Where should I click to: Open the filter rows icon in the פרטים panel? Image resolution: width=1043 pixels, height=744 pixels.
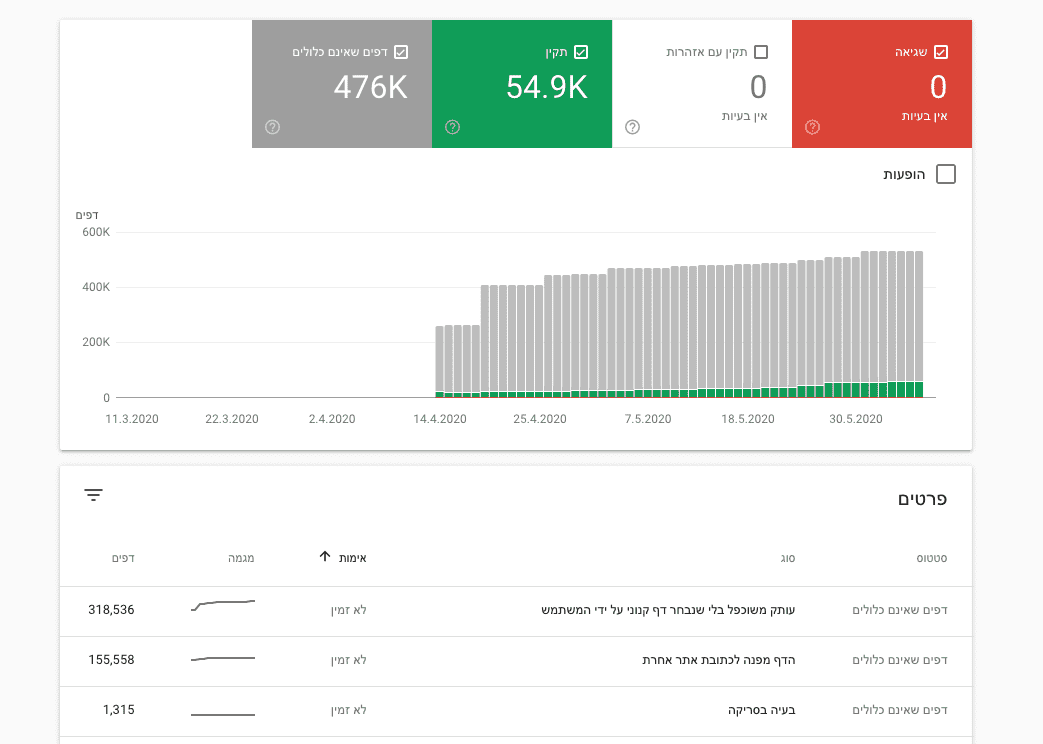[94, 495]
